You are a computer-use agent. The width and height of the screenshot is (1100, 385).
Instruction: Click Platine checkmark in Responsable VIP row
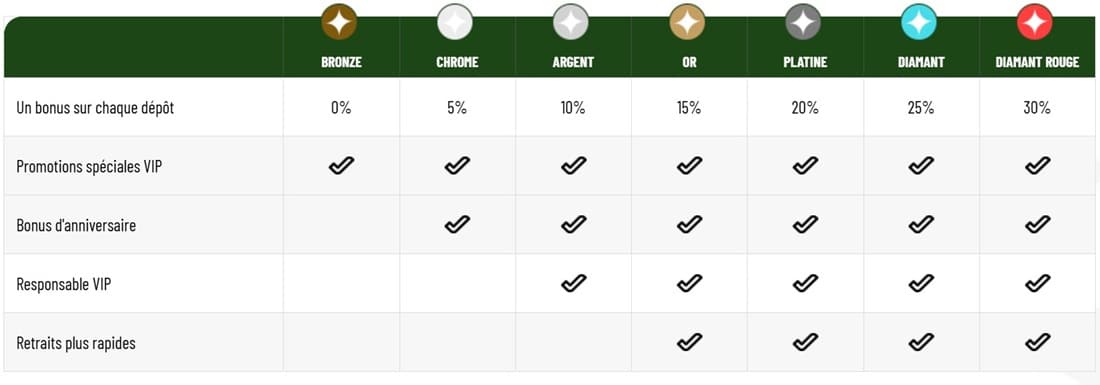805,284
